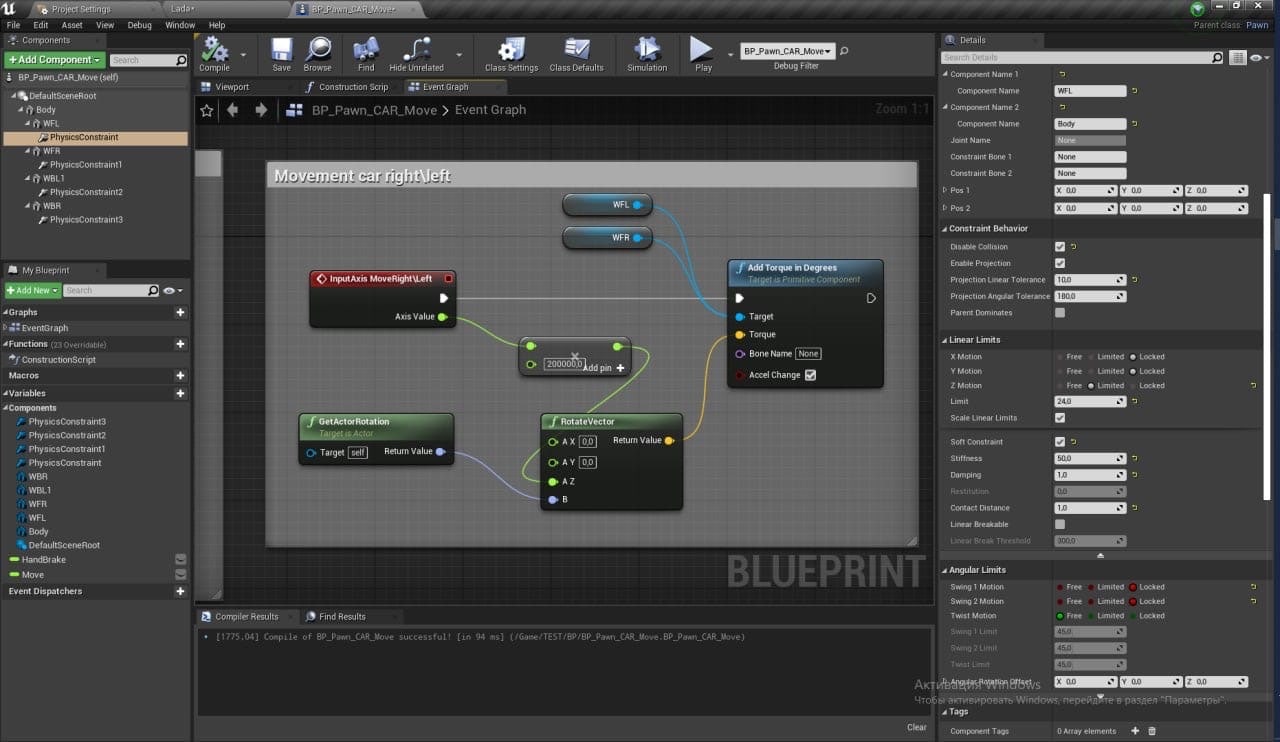
Task: Open Class Defaults
Action: coord(576,54)
